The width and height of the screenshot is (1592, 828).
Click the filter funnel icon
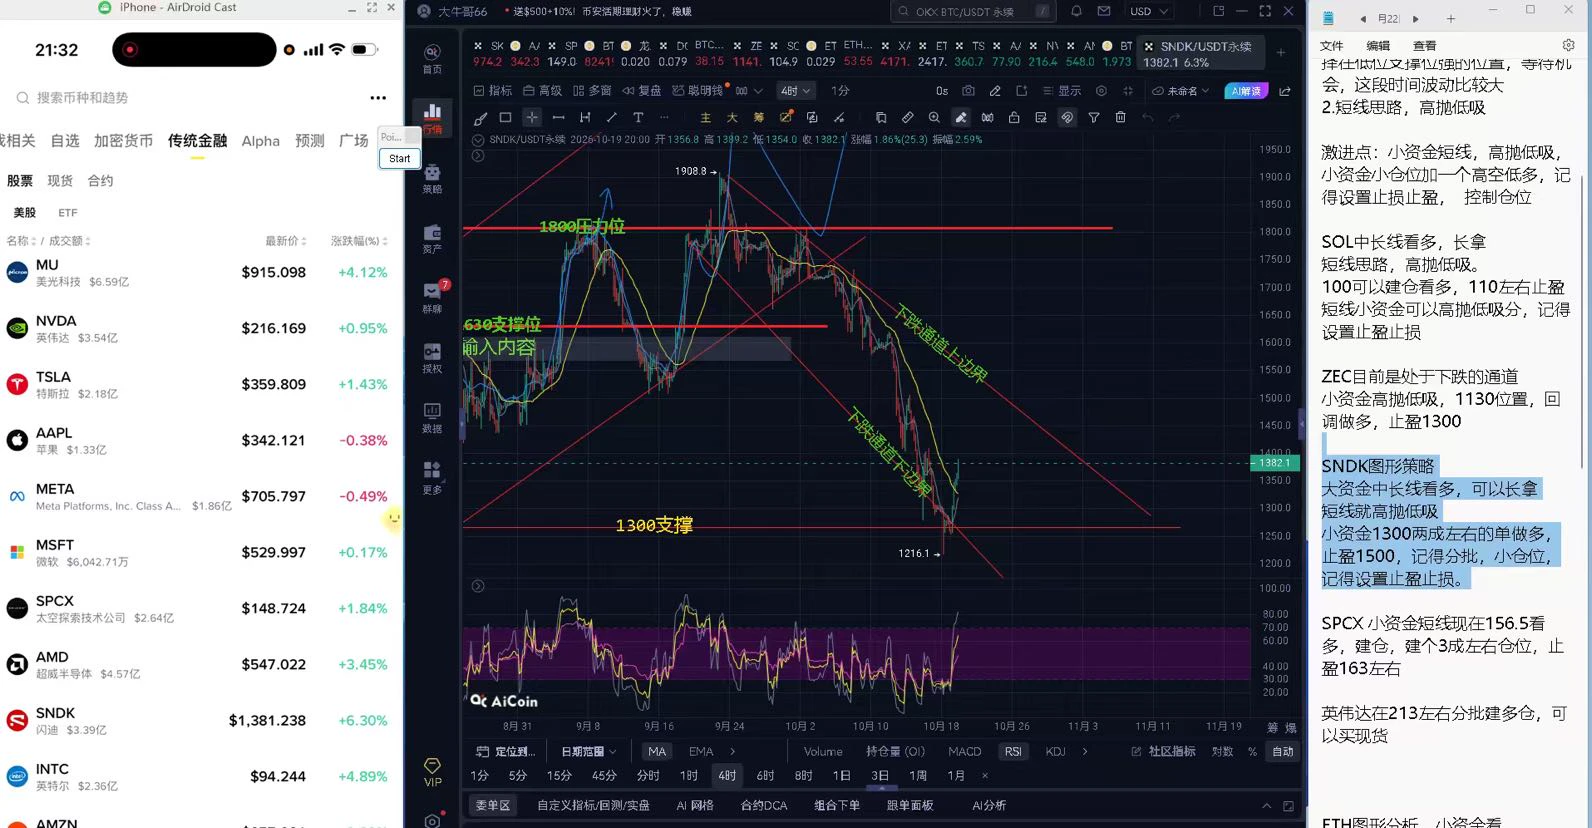coord(1094,118)
